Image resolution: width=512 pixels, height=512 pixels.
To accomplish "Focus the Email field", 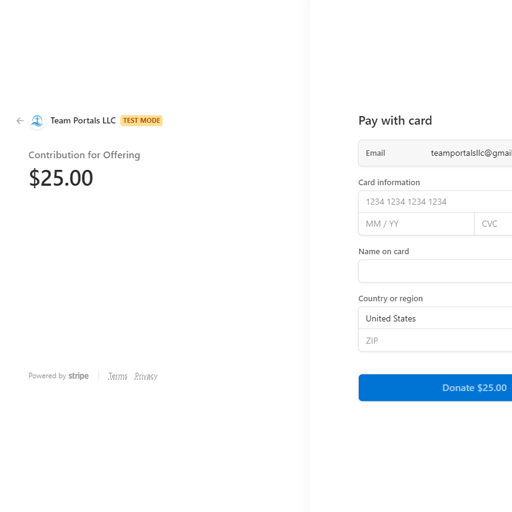I will (x=435, y=153).
